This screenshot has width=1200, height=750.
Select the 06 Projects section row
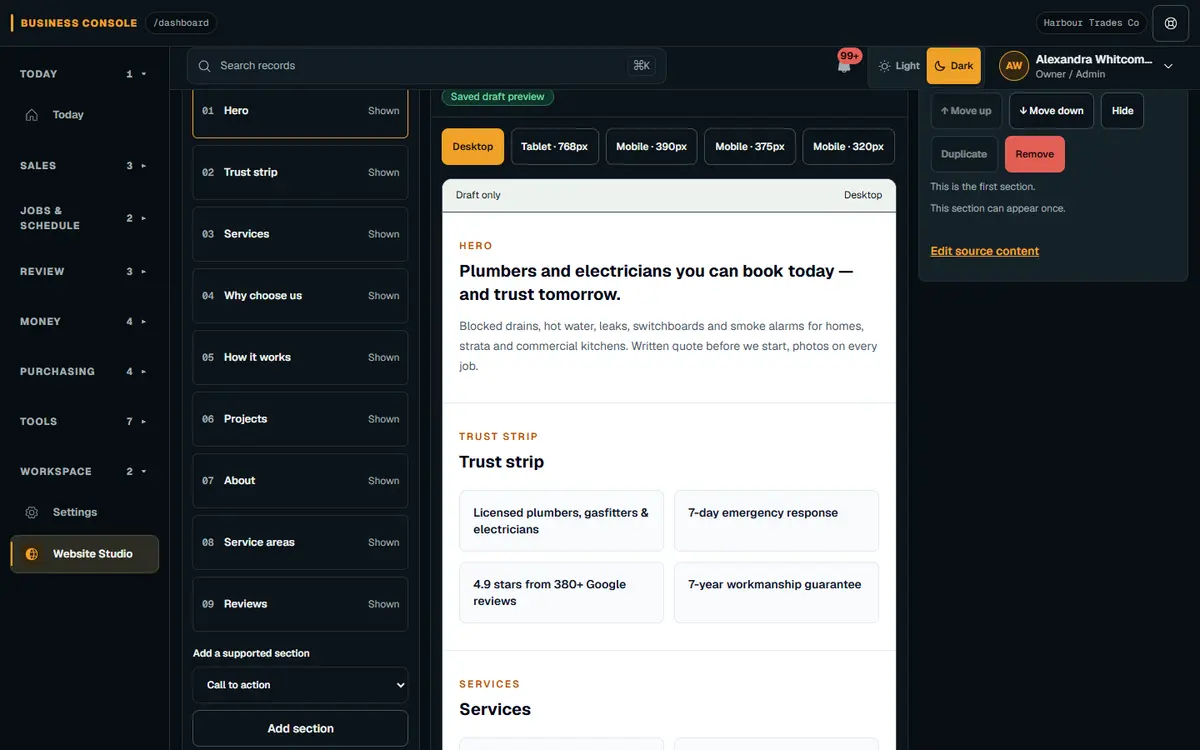pyautogui.click(x=300, y=419)
